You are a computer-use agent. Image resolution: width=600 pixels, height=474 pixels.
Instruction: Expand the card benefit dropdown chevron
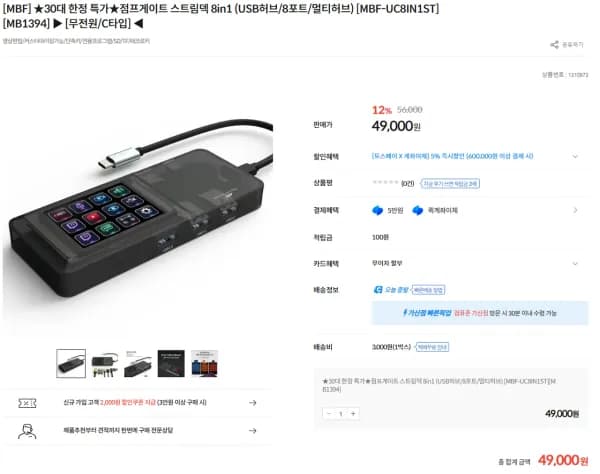tap(575, 264)
